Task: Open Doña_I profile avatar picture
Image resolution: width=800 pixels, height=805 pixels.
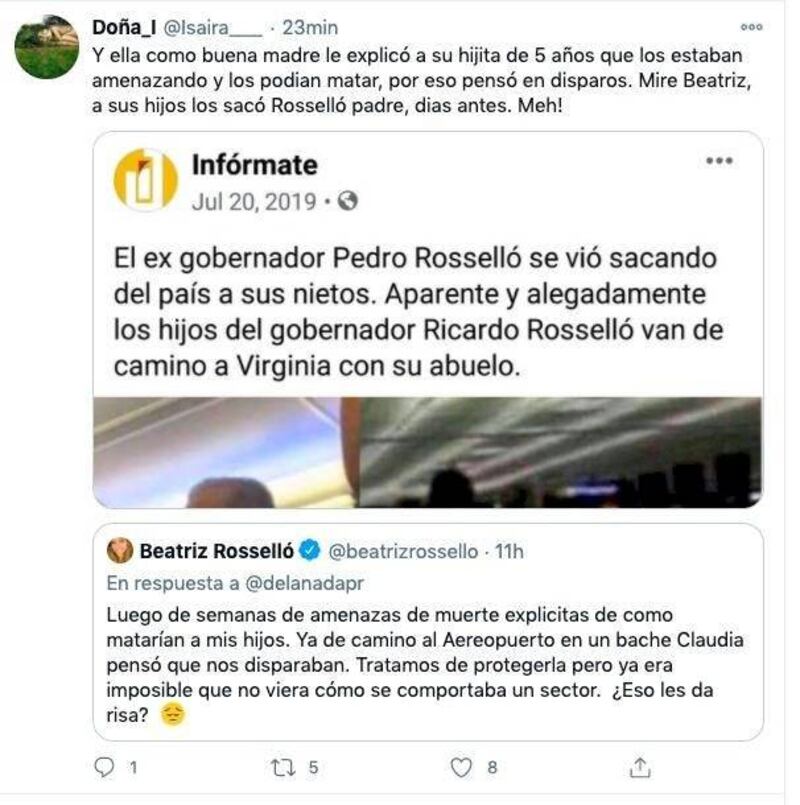Action: point(46,47)
